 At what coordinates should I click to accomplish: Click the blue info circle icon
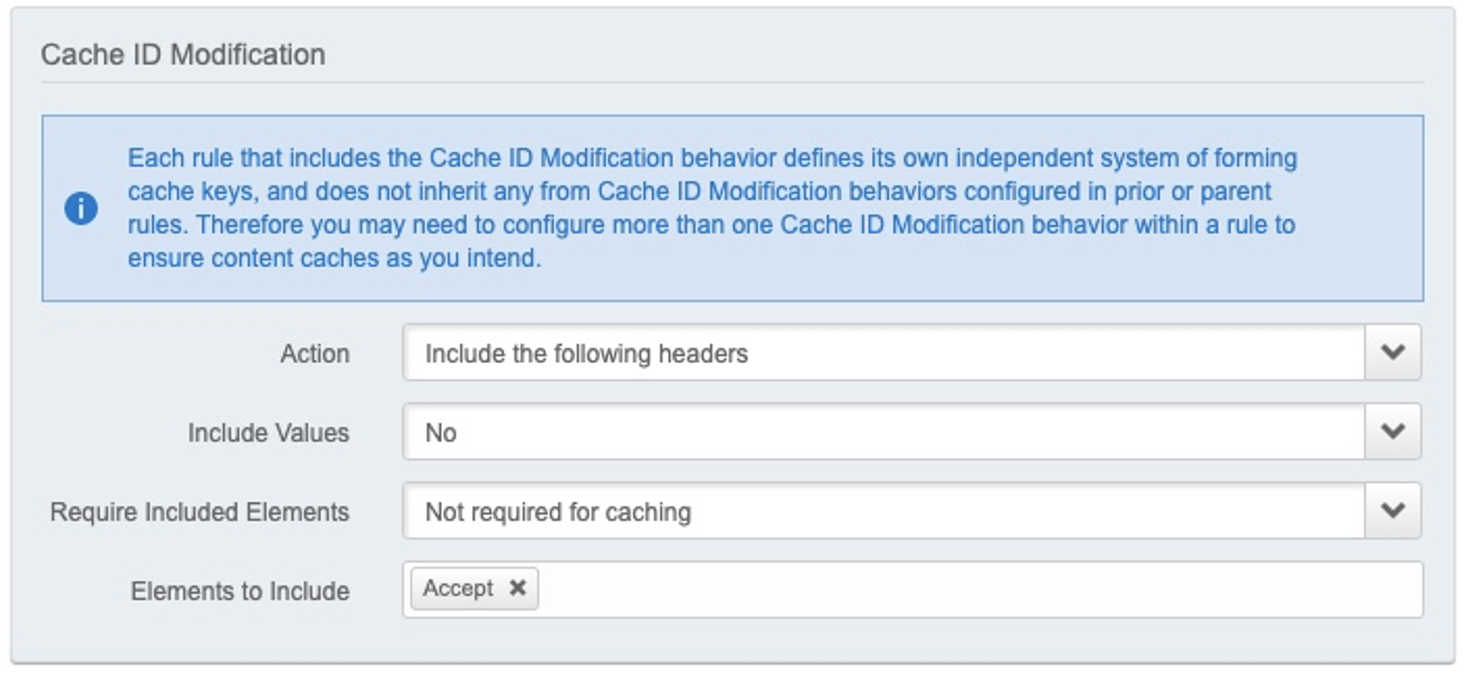point(81,208)
